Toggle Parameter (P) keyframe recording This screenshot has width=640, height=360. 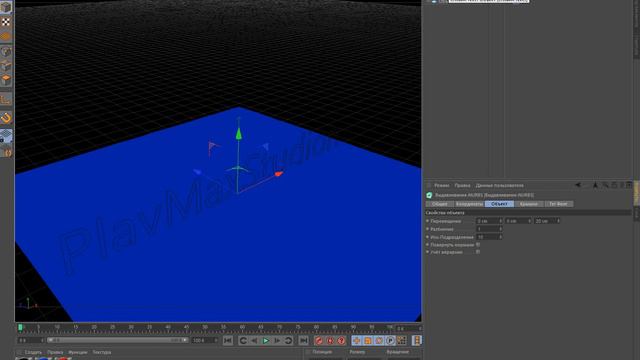pyautogui.click(x=390, y=340)
